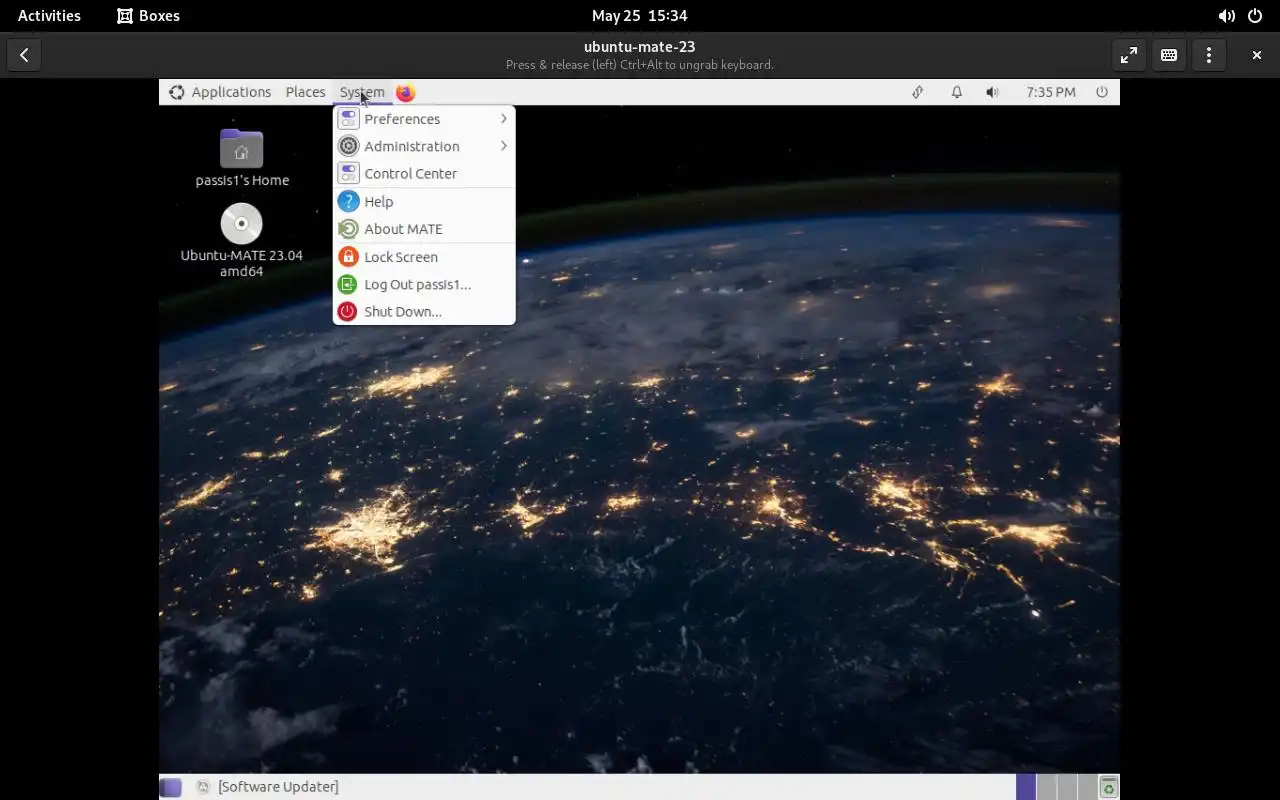
Task: Open the Places menu in MATE panel
Action: coord(305,92)
